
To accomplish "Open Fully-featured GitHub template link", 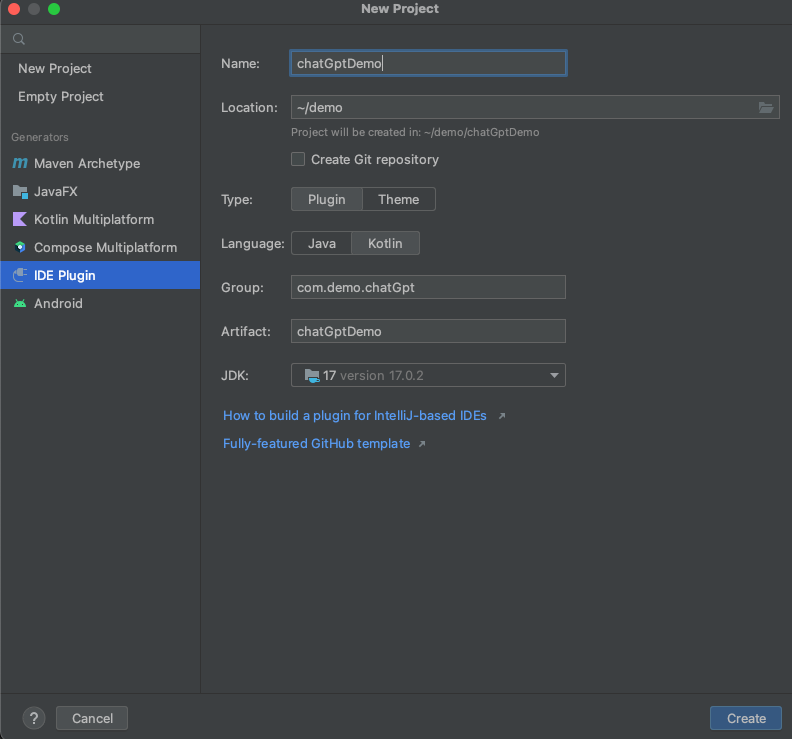I will 317,444.
